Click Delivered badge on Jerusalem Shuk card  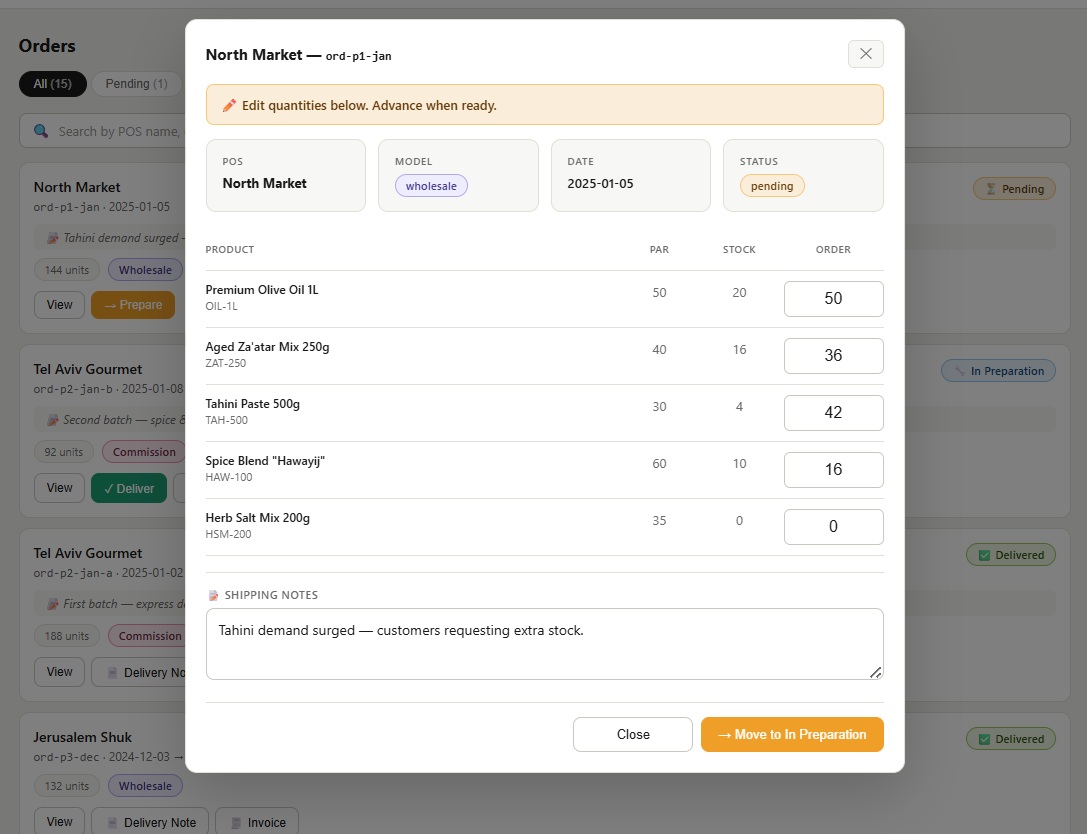(x=1011, y=739)
